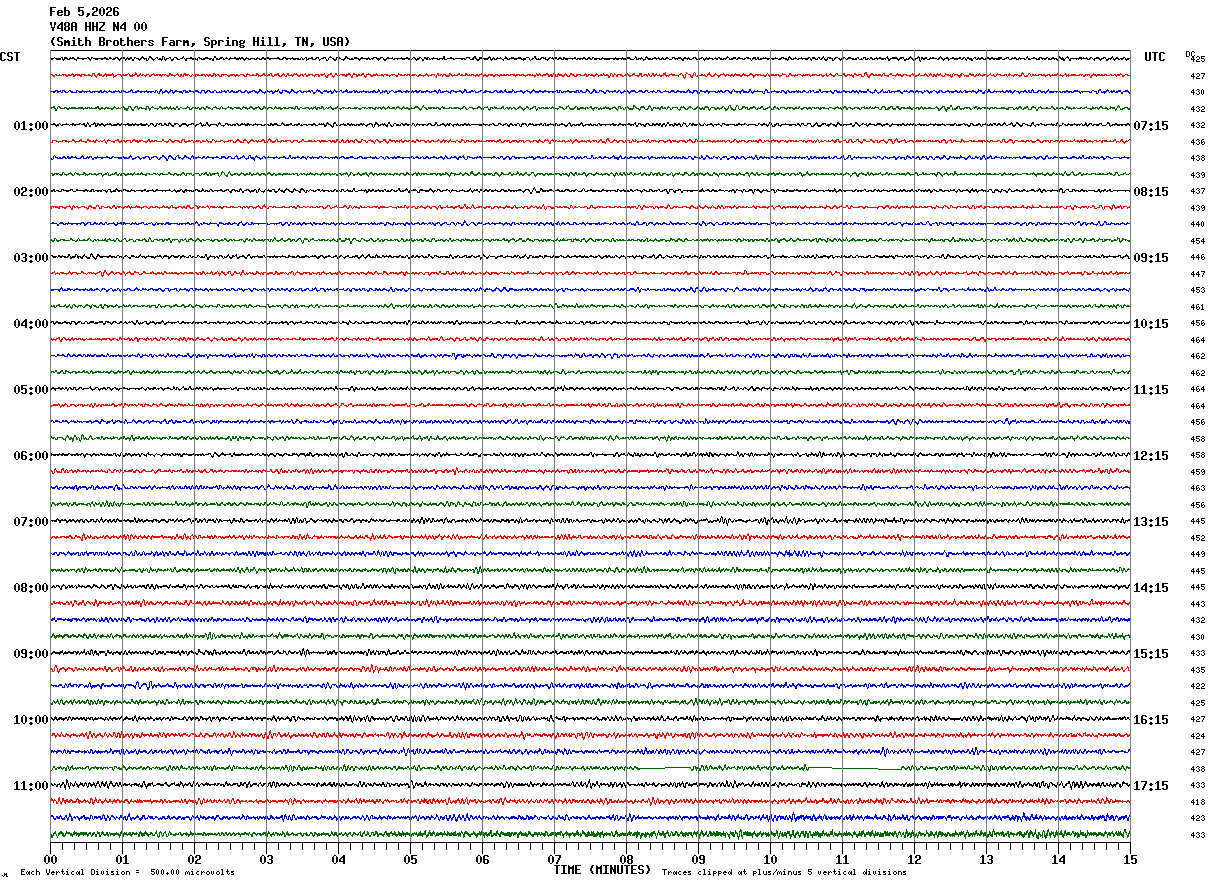Click '(Smith Brothers Farm, Spring Hill, TN, USA)'

click(200, 42)
